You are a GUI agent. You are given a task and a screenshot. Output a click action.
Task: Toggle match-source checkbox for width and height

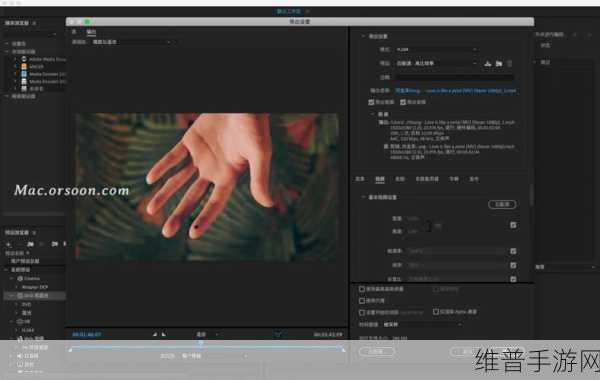513,225
